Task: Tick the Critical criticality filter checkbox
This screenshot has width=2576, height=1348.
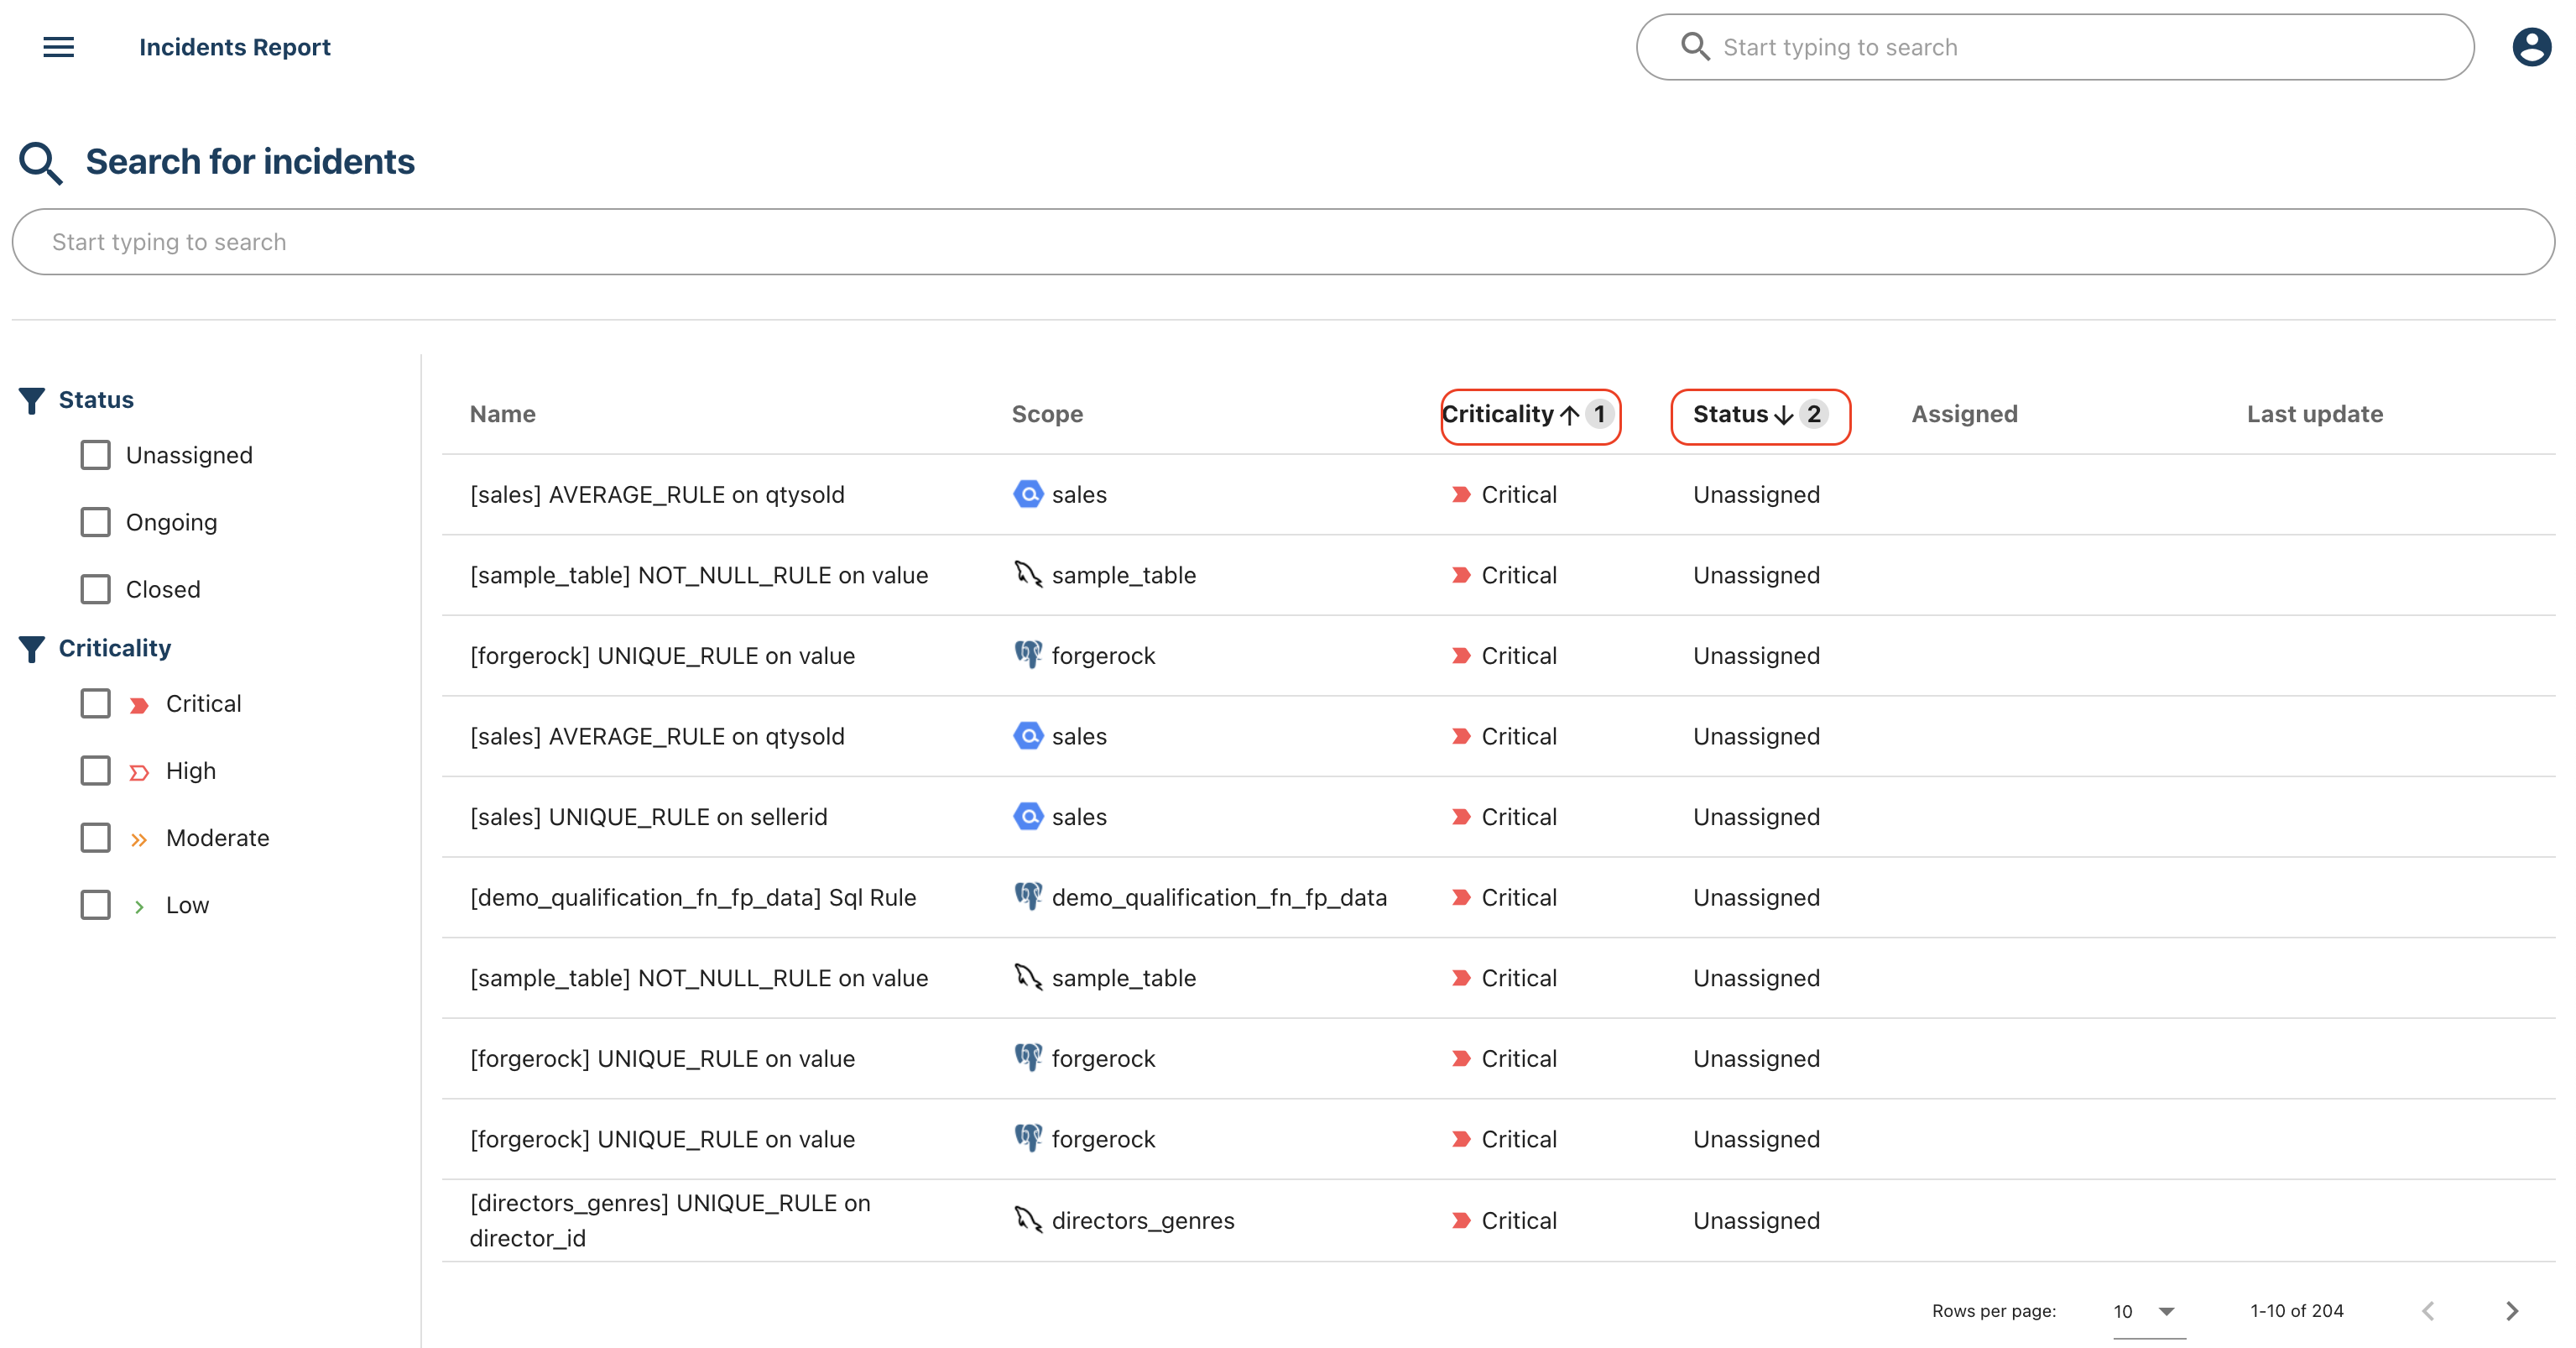Action: pyautogui.click(x=95, y=703)
